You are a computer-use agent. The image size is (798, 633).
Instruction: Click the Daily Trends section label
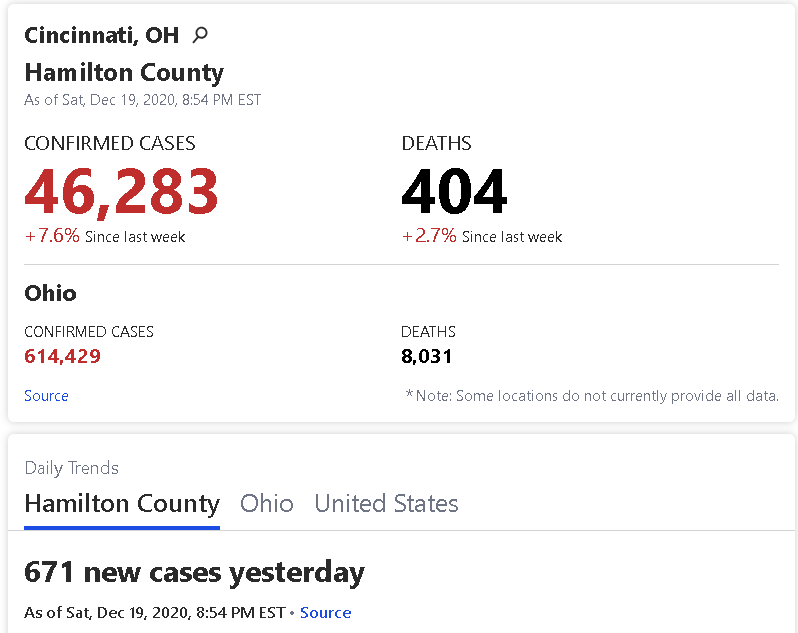(71, 468)
